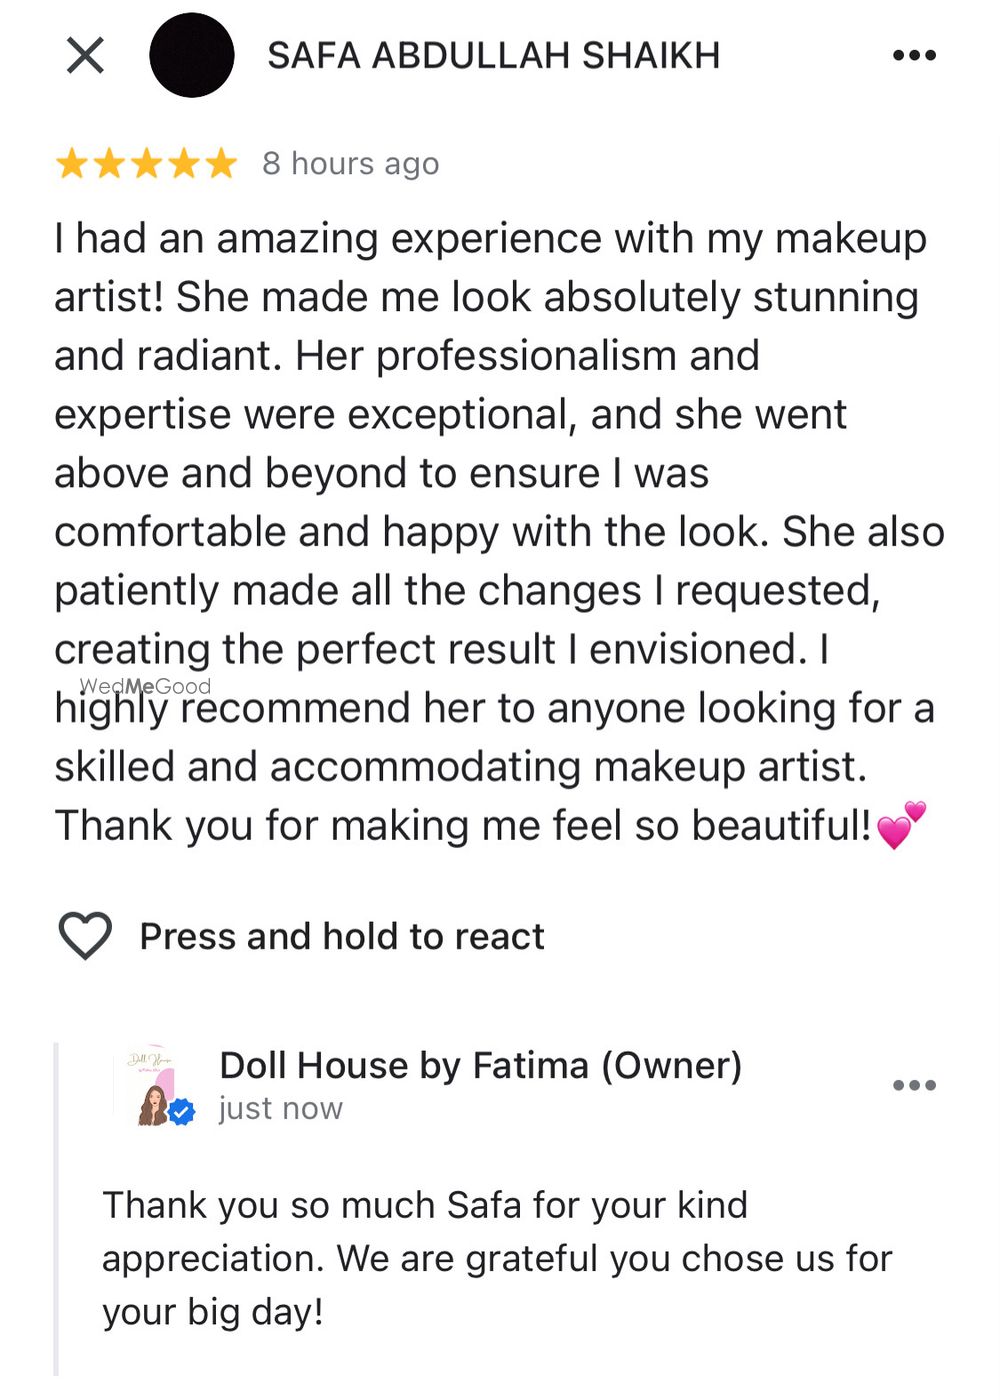Click the pink hearts emoji in review
The width and height of the screenshot is (1000, 1400).
[901, 826]
